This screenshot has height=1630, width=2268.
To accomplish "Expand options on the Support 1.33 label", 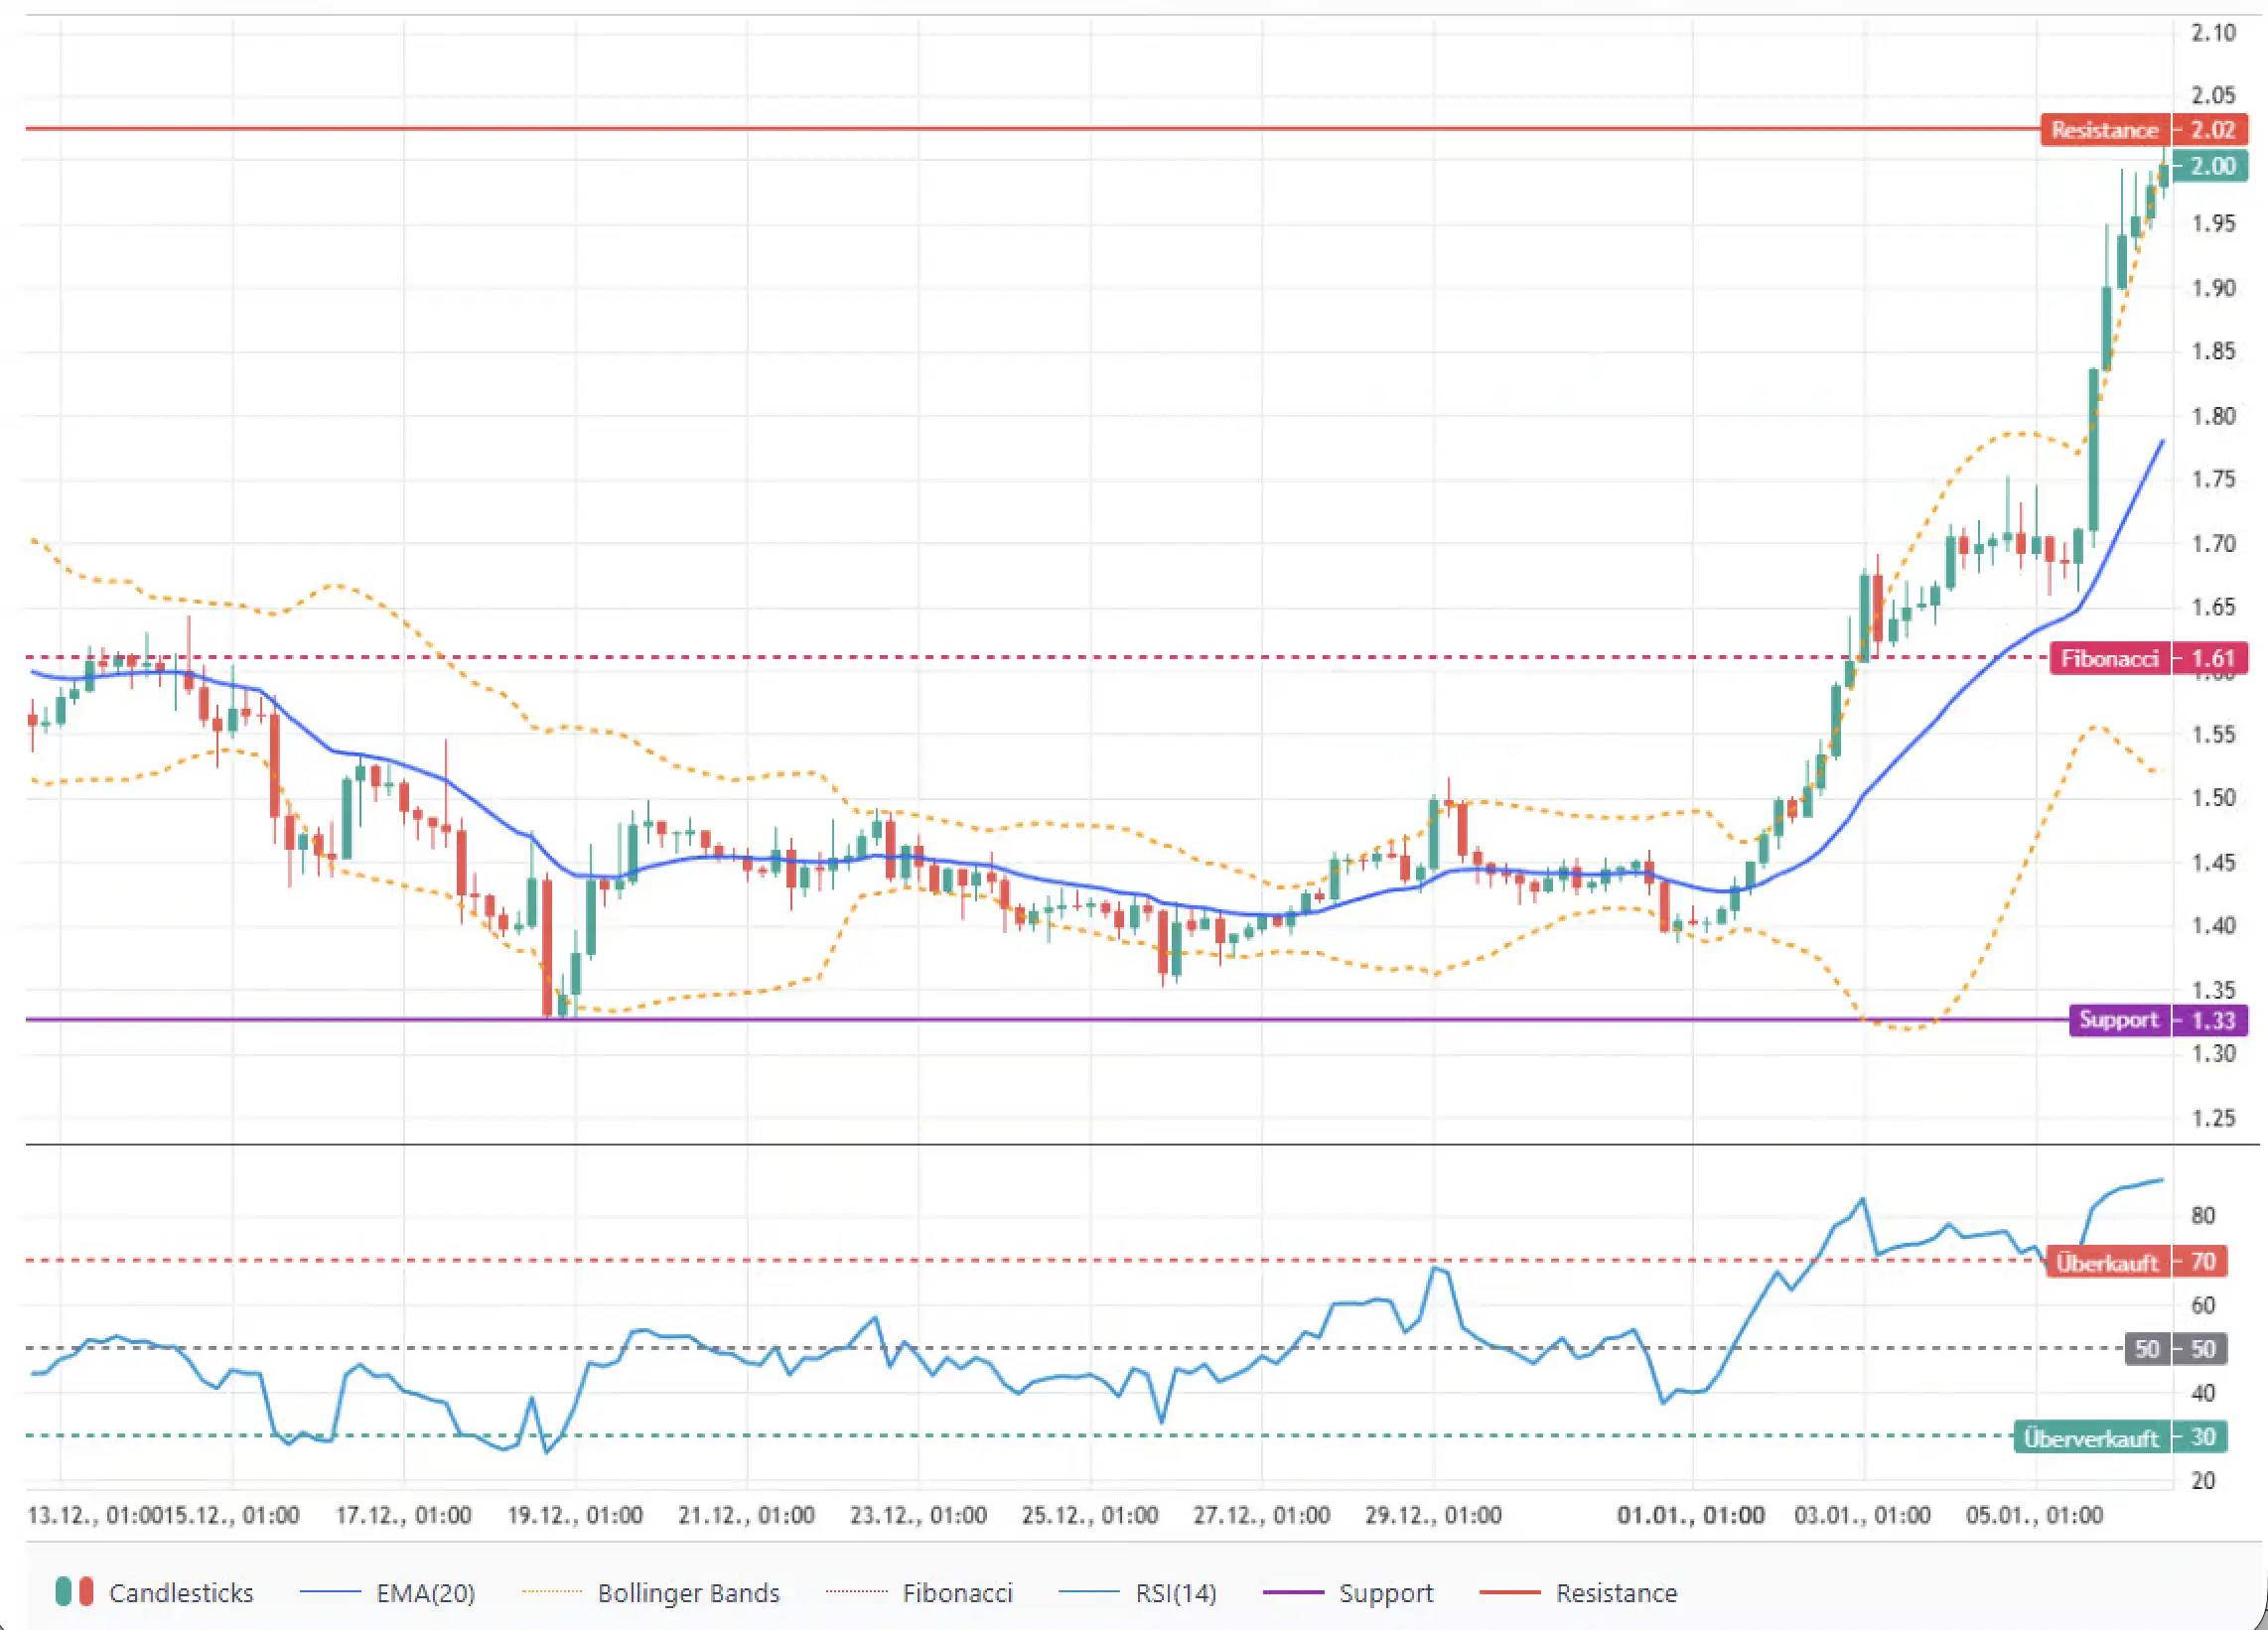I will click(x=2120, y=1021).
